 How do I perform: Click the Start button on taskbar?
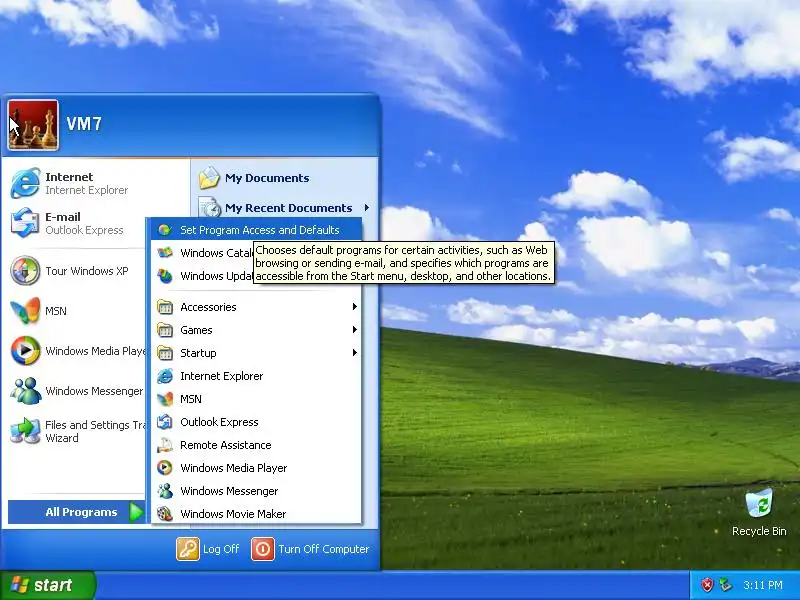[47, 585]
